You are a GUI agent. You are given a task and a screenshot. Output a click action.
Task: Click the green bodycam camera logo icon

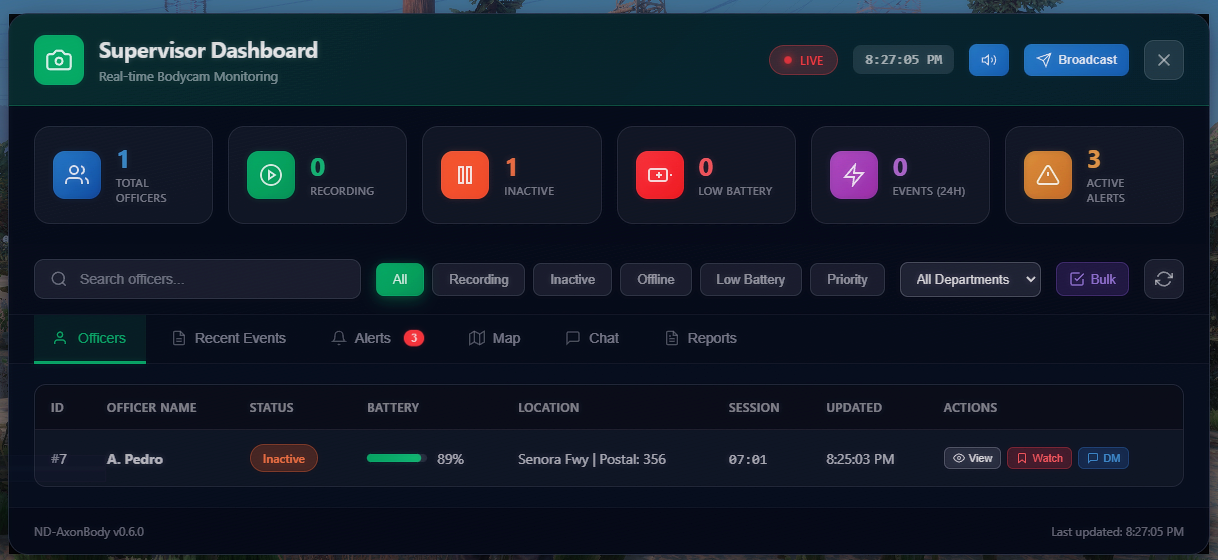click(x=59, y=61)
